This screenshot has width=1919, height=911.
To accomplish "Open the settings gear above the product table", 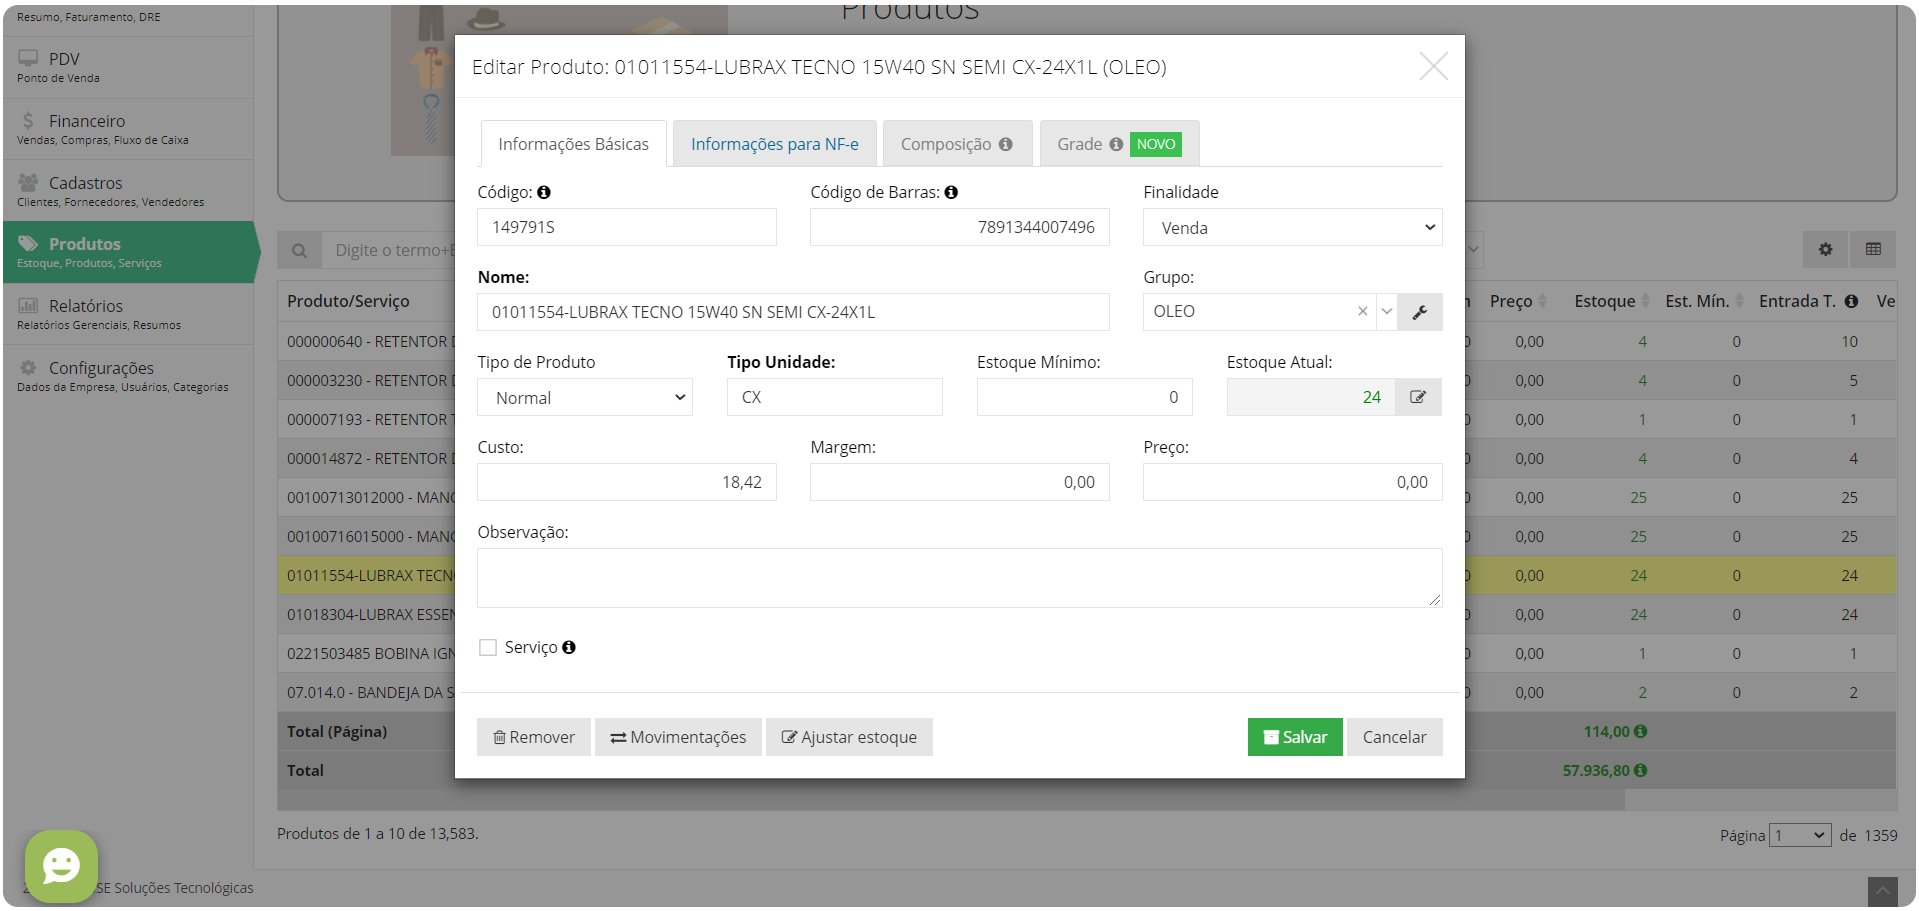I will pos(1825,249).
